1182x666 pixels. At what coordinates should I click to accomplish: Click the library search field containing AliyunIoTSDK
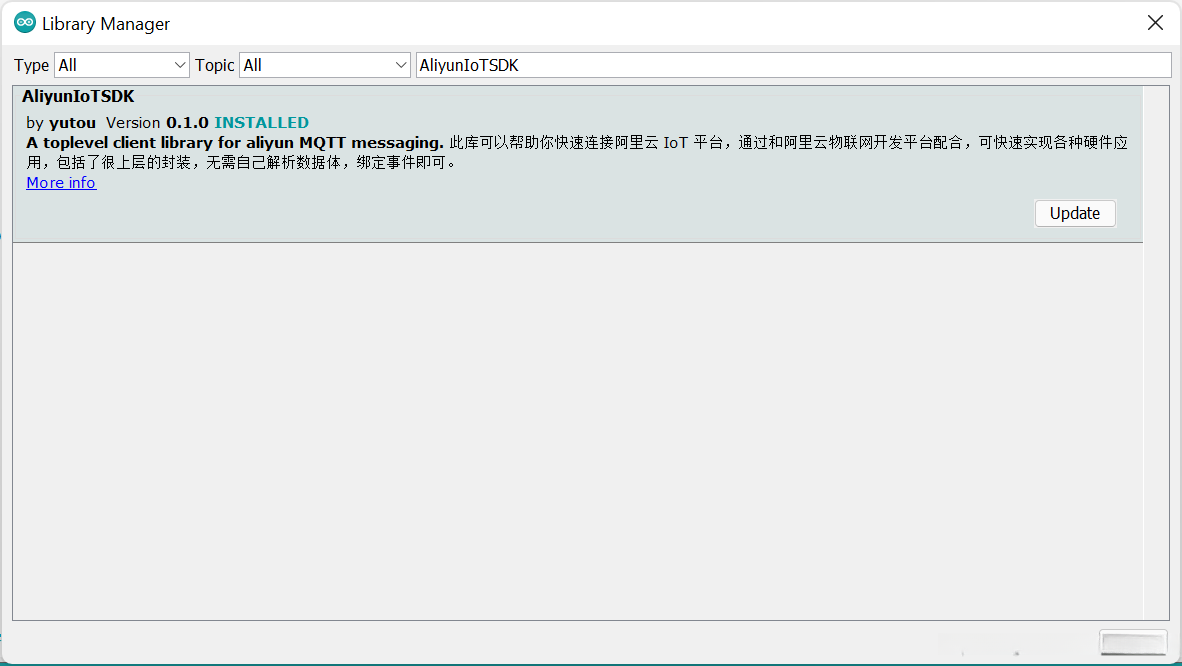(x=794, y=66)
